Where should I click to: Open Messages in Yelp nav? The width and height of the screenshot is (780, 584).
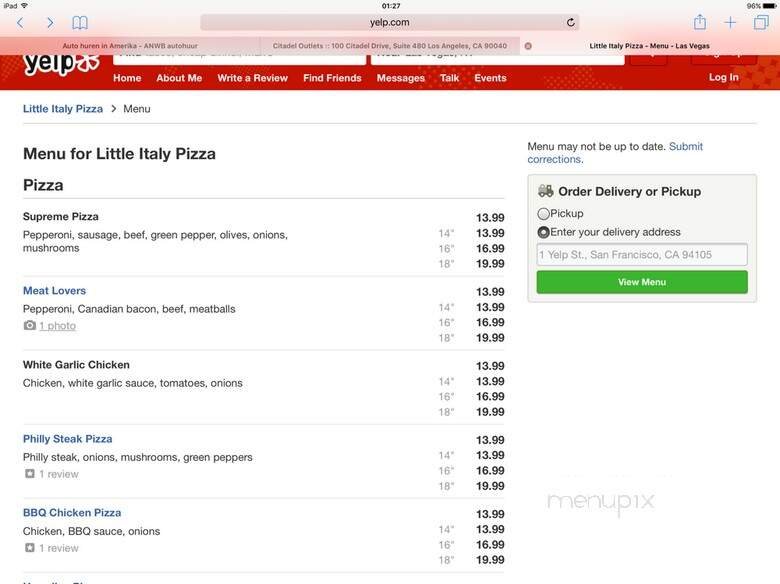pos(401,78)
